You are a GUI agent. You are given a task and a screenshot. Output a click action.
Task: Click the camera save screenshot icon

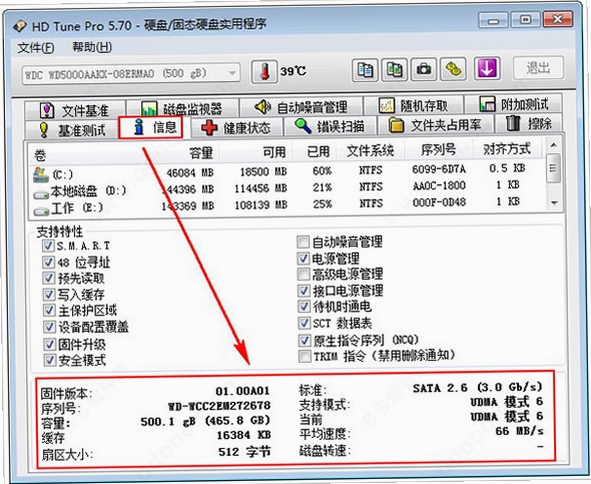[x=424, y=70]
